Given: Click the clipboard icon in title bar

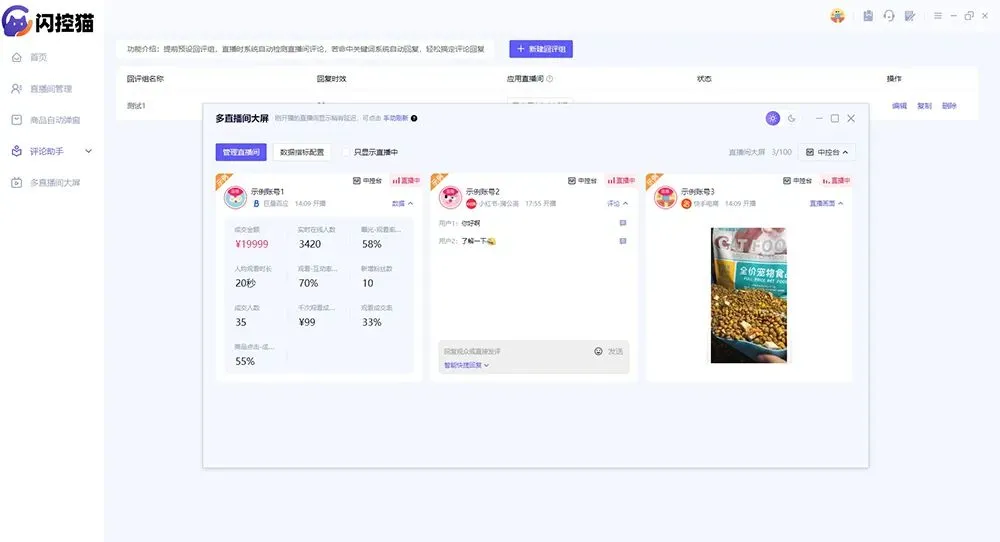Looking at the screenshot, I should tap(868, 16).
